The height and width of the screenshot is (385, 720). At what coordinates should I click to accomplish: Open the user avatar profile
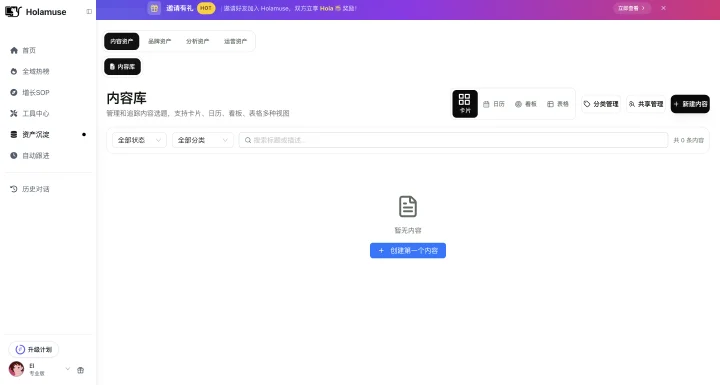pos(17,369)
